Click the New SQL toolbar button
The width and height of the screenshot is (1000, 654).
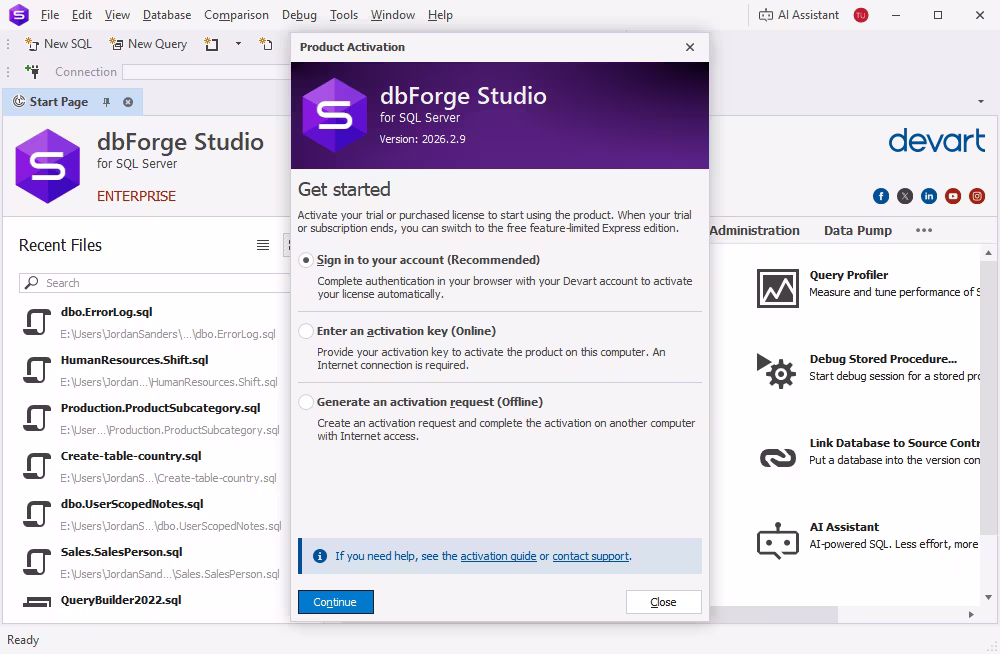(59, 44)
